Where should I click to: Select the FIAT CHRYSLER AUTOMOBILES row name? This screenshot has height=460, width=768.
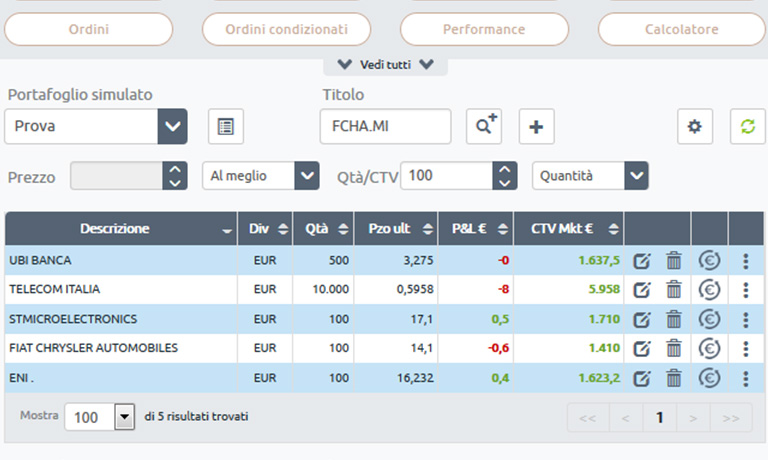[x=94, y=348]
